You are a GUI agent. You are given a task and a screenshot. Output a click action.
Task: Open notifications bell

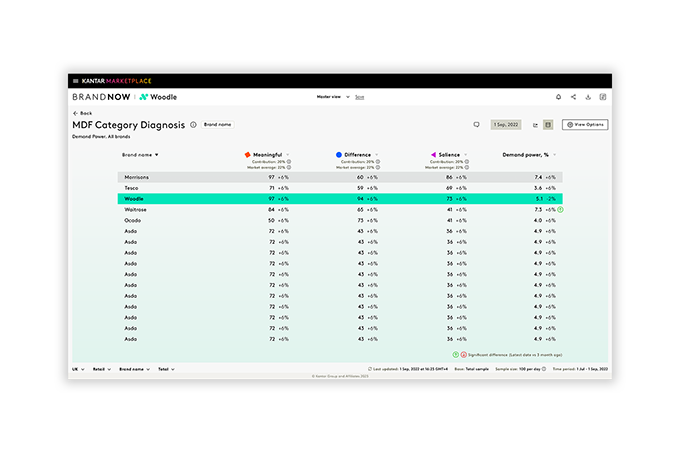(559, 97)
